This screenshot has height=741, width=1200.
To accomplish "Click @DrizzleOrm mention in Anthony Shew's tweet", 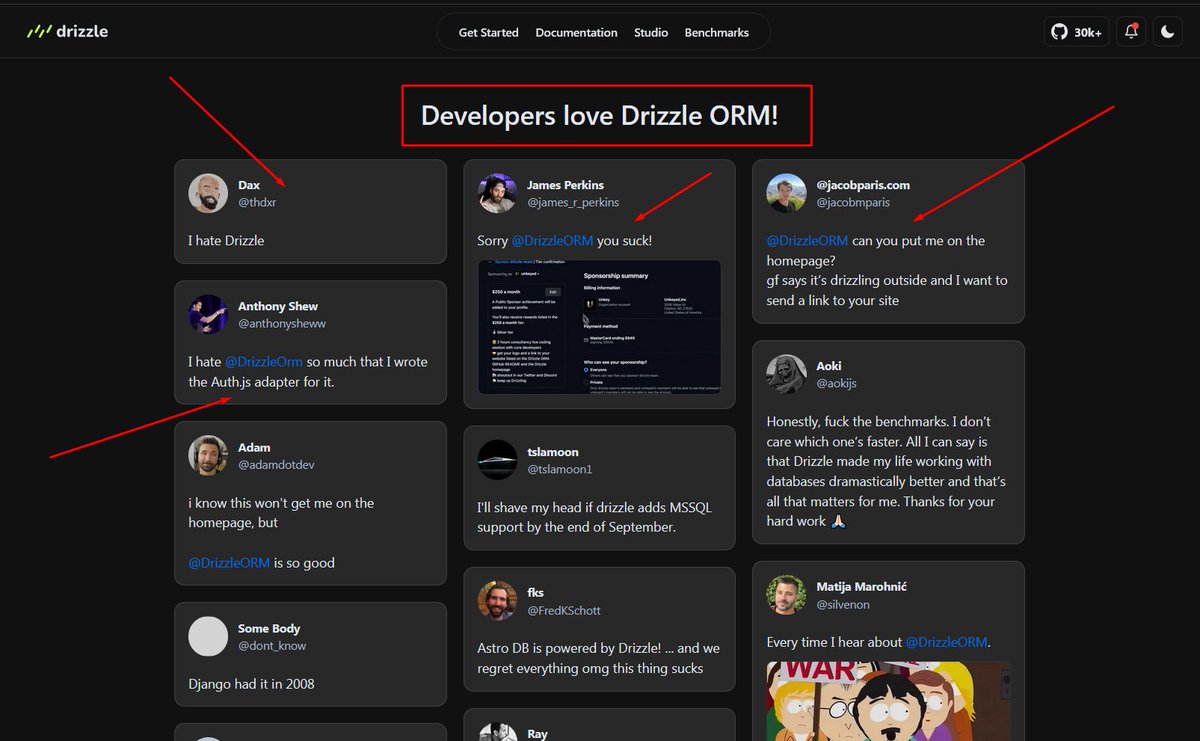I will pos(264,362).
